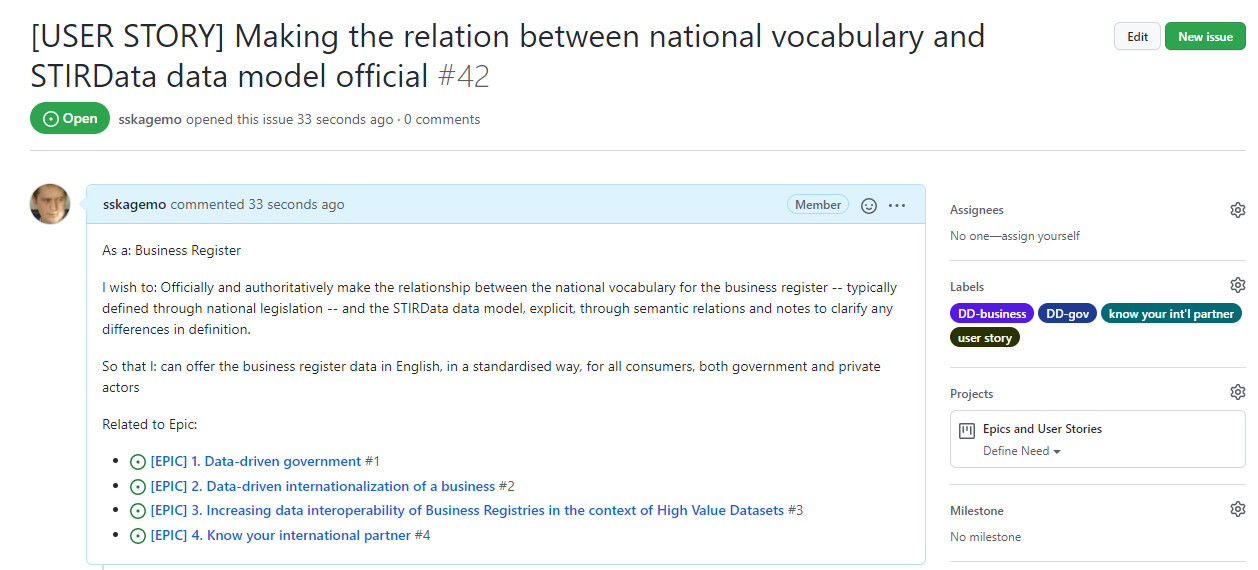
Task: Create a New issue
Action: (x=1205, y=36)
